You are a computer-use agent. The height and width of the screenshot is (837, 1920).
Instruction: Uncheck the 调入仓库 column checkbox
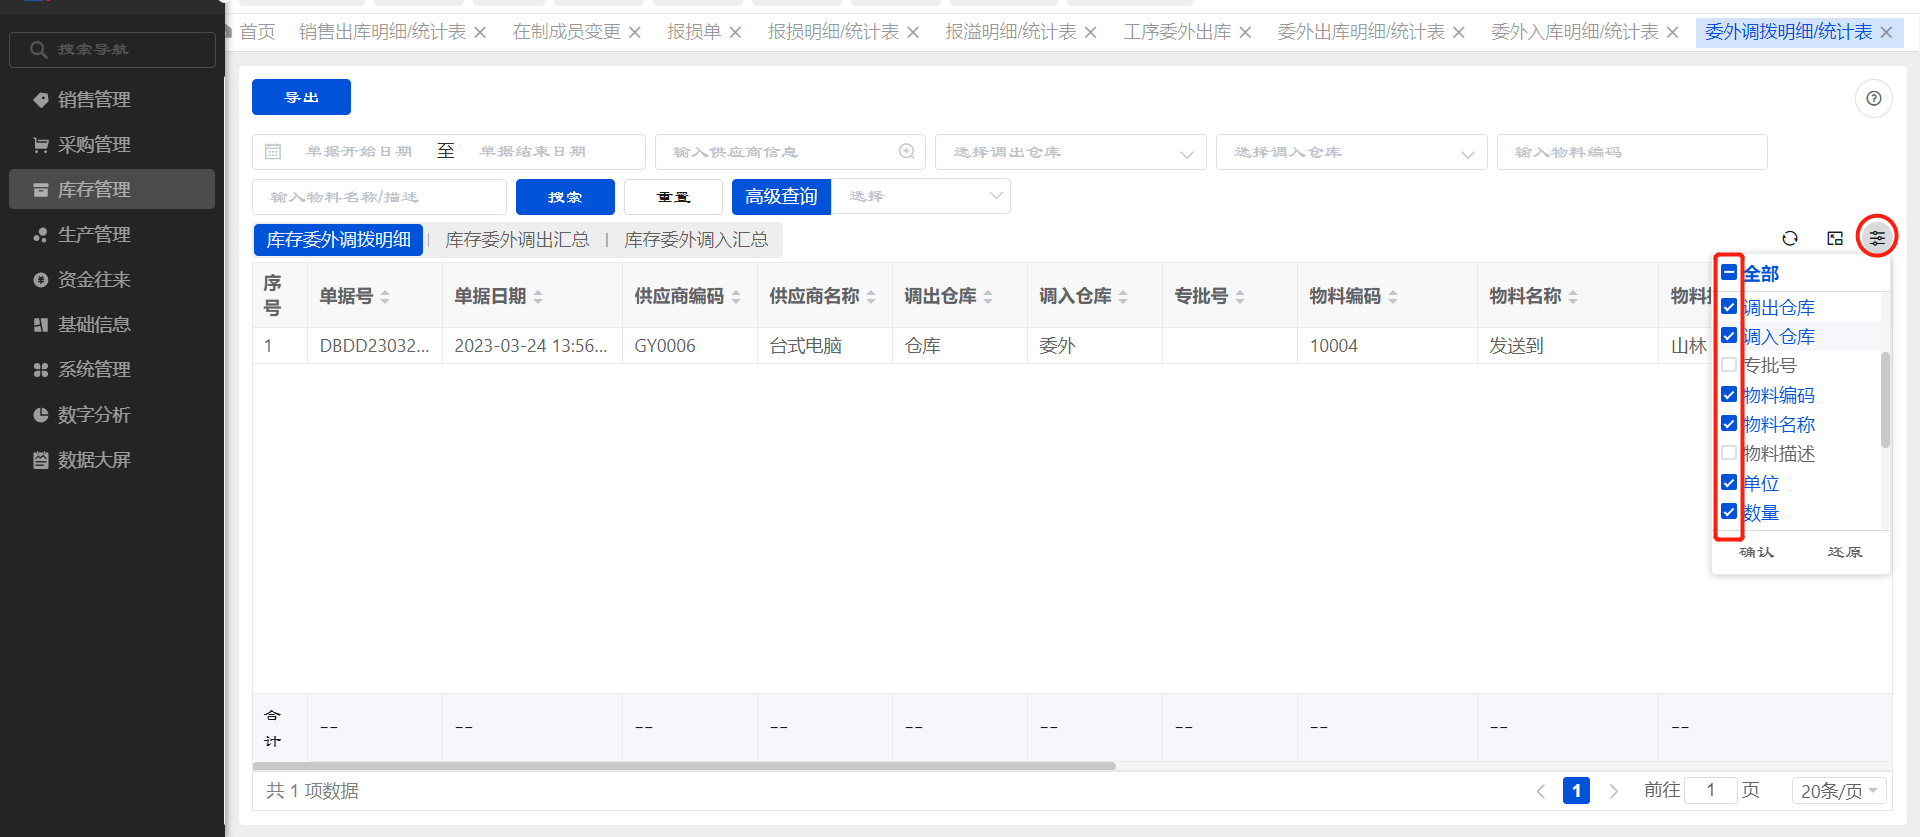coord(1729,336)
